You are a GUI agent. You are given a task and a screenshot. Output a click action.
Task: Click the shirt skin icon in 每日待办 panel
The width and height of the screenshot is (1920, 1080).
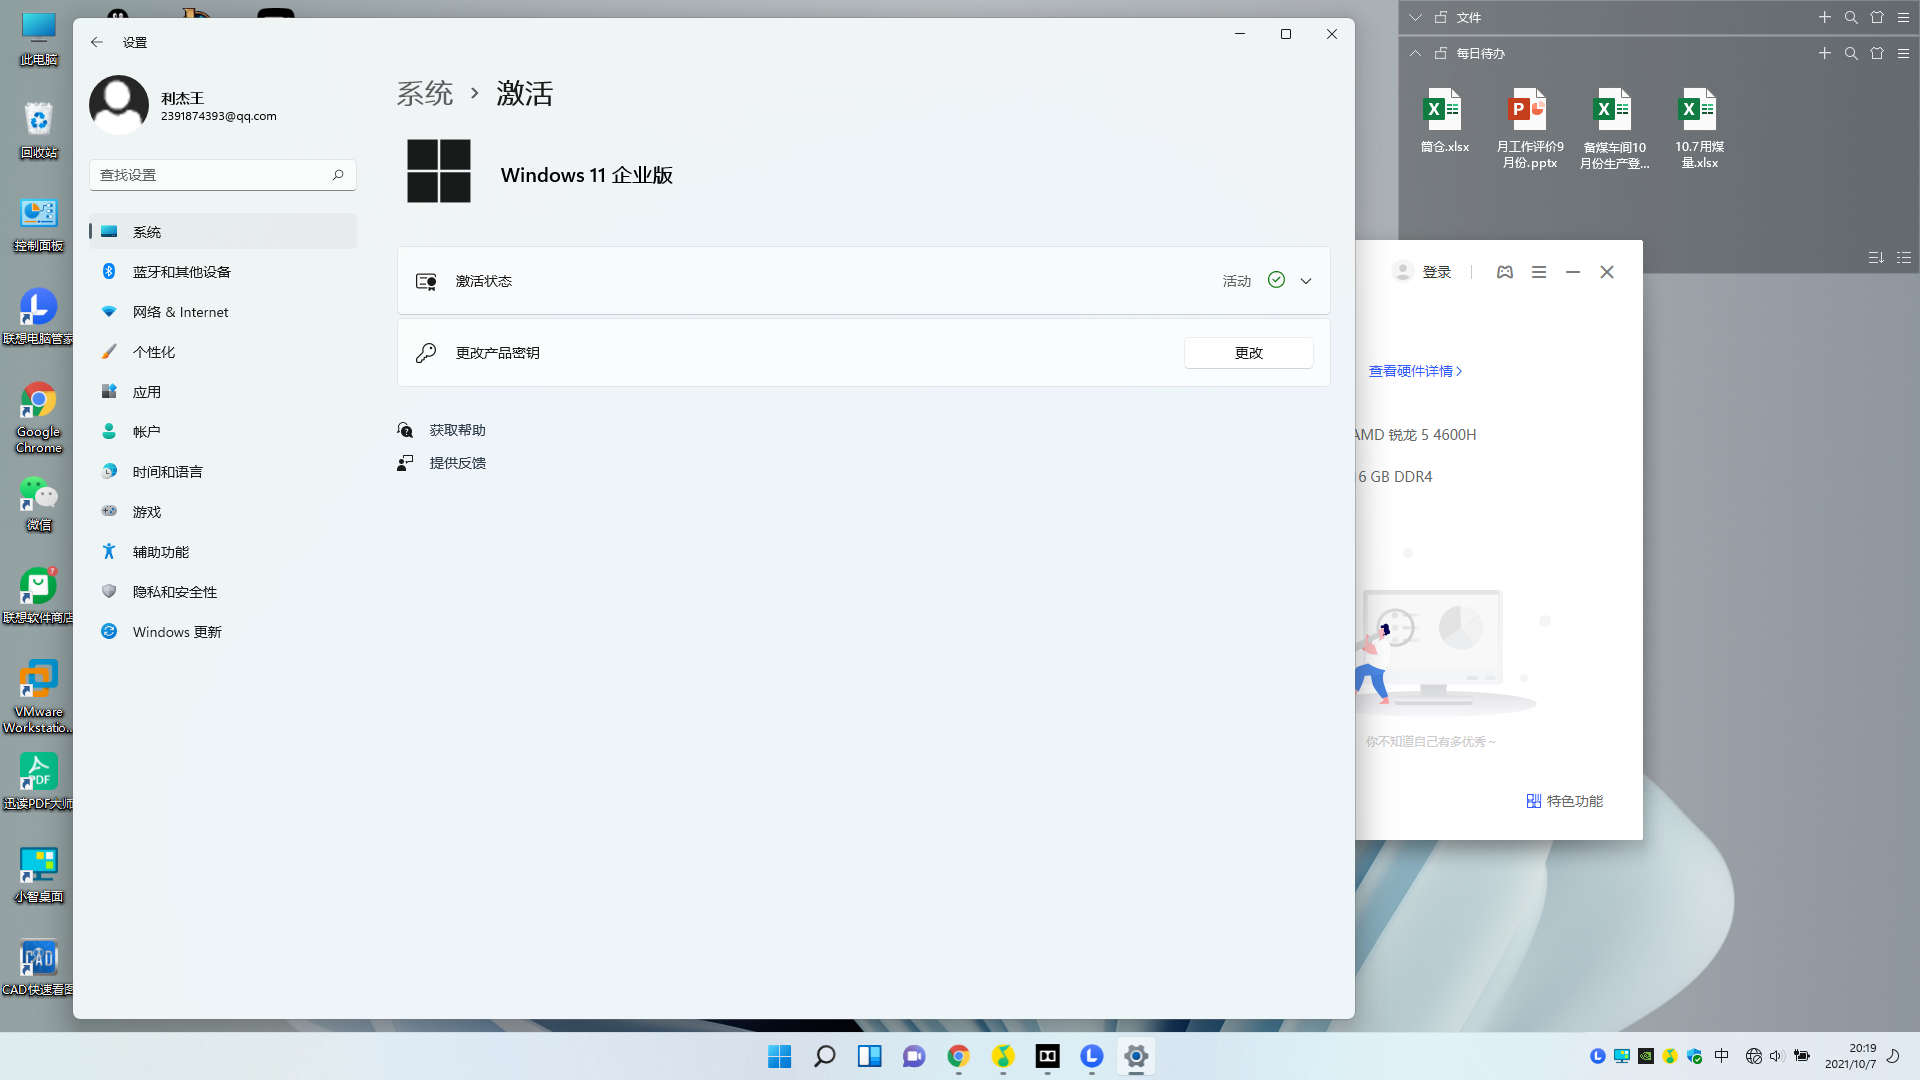[x=1877, y=53]
